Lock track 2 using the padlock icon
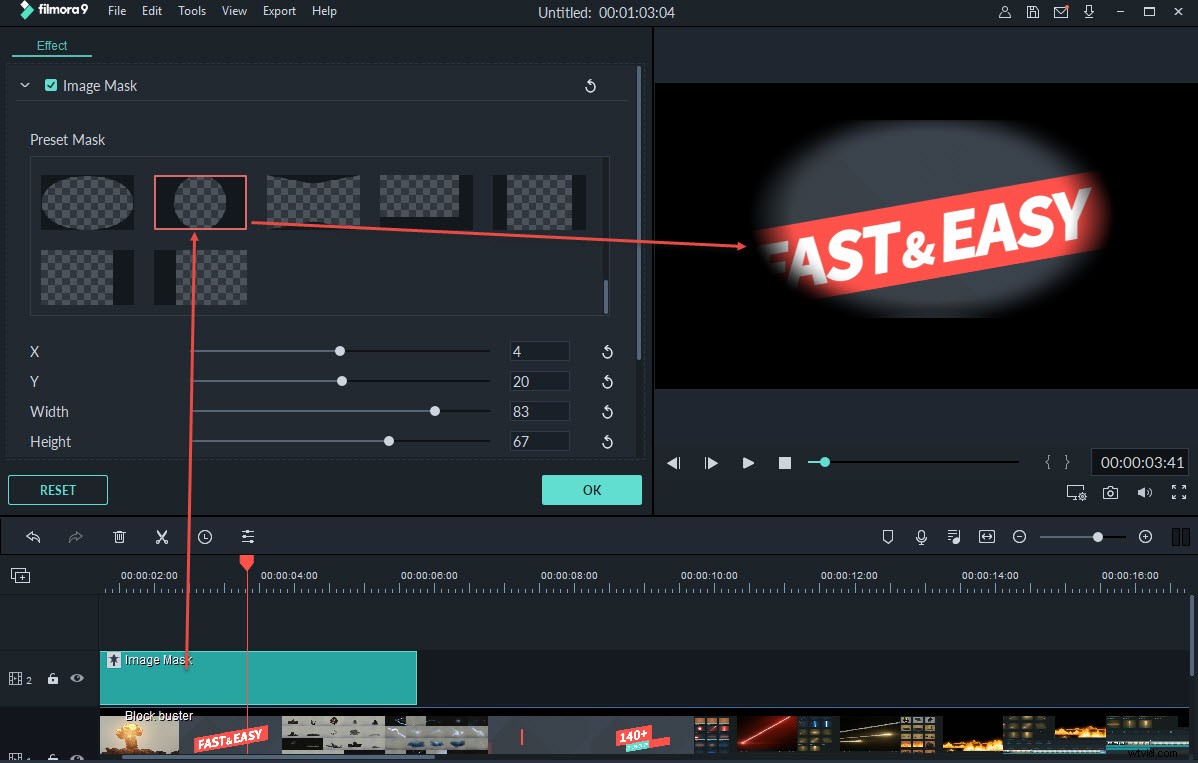The height and width of the screenshot is (763, 1198). (53, 678)
